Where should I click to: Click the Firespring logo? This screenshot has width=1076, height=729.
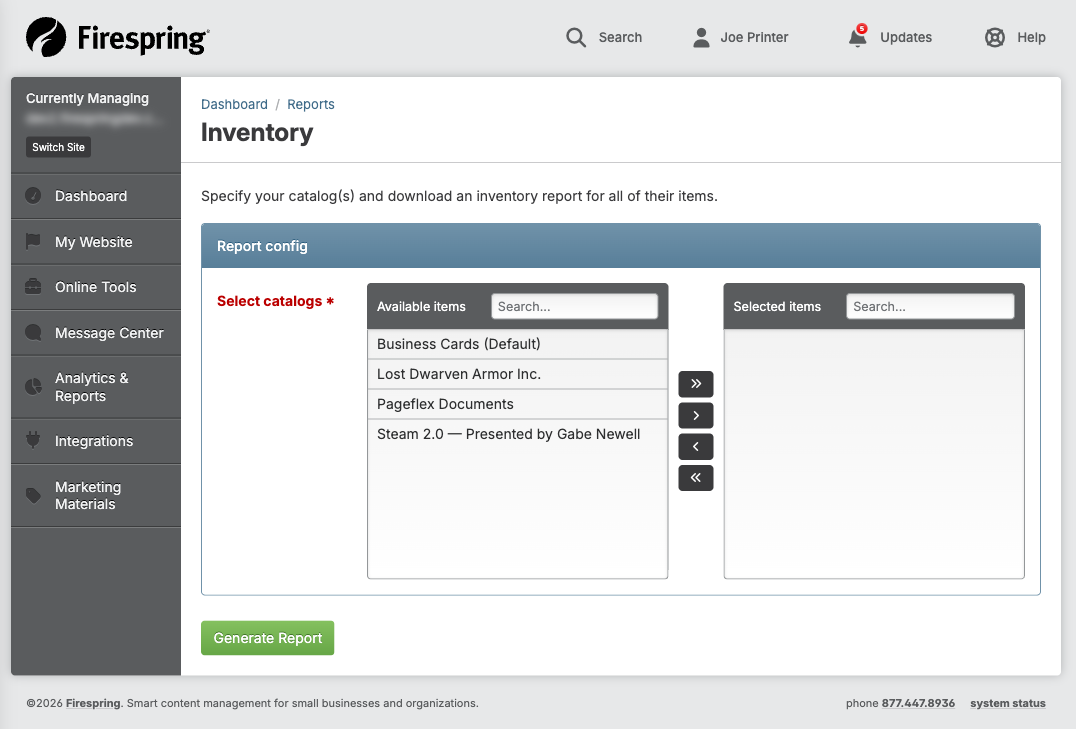tap(117, 37)
